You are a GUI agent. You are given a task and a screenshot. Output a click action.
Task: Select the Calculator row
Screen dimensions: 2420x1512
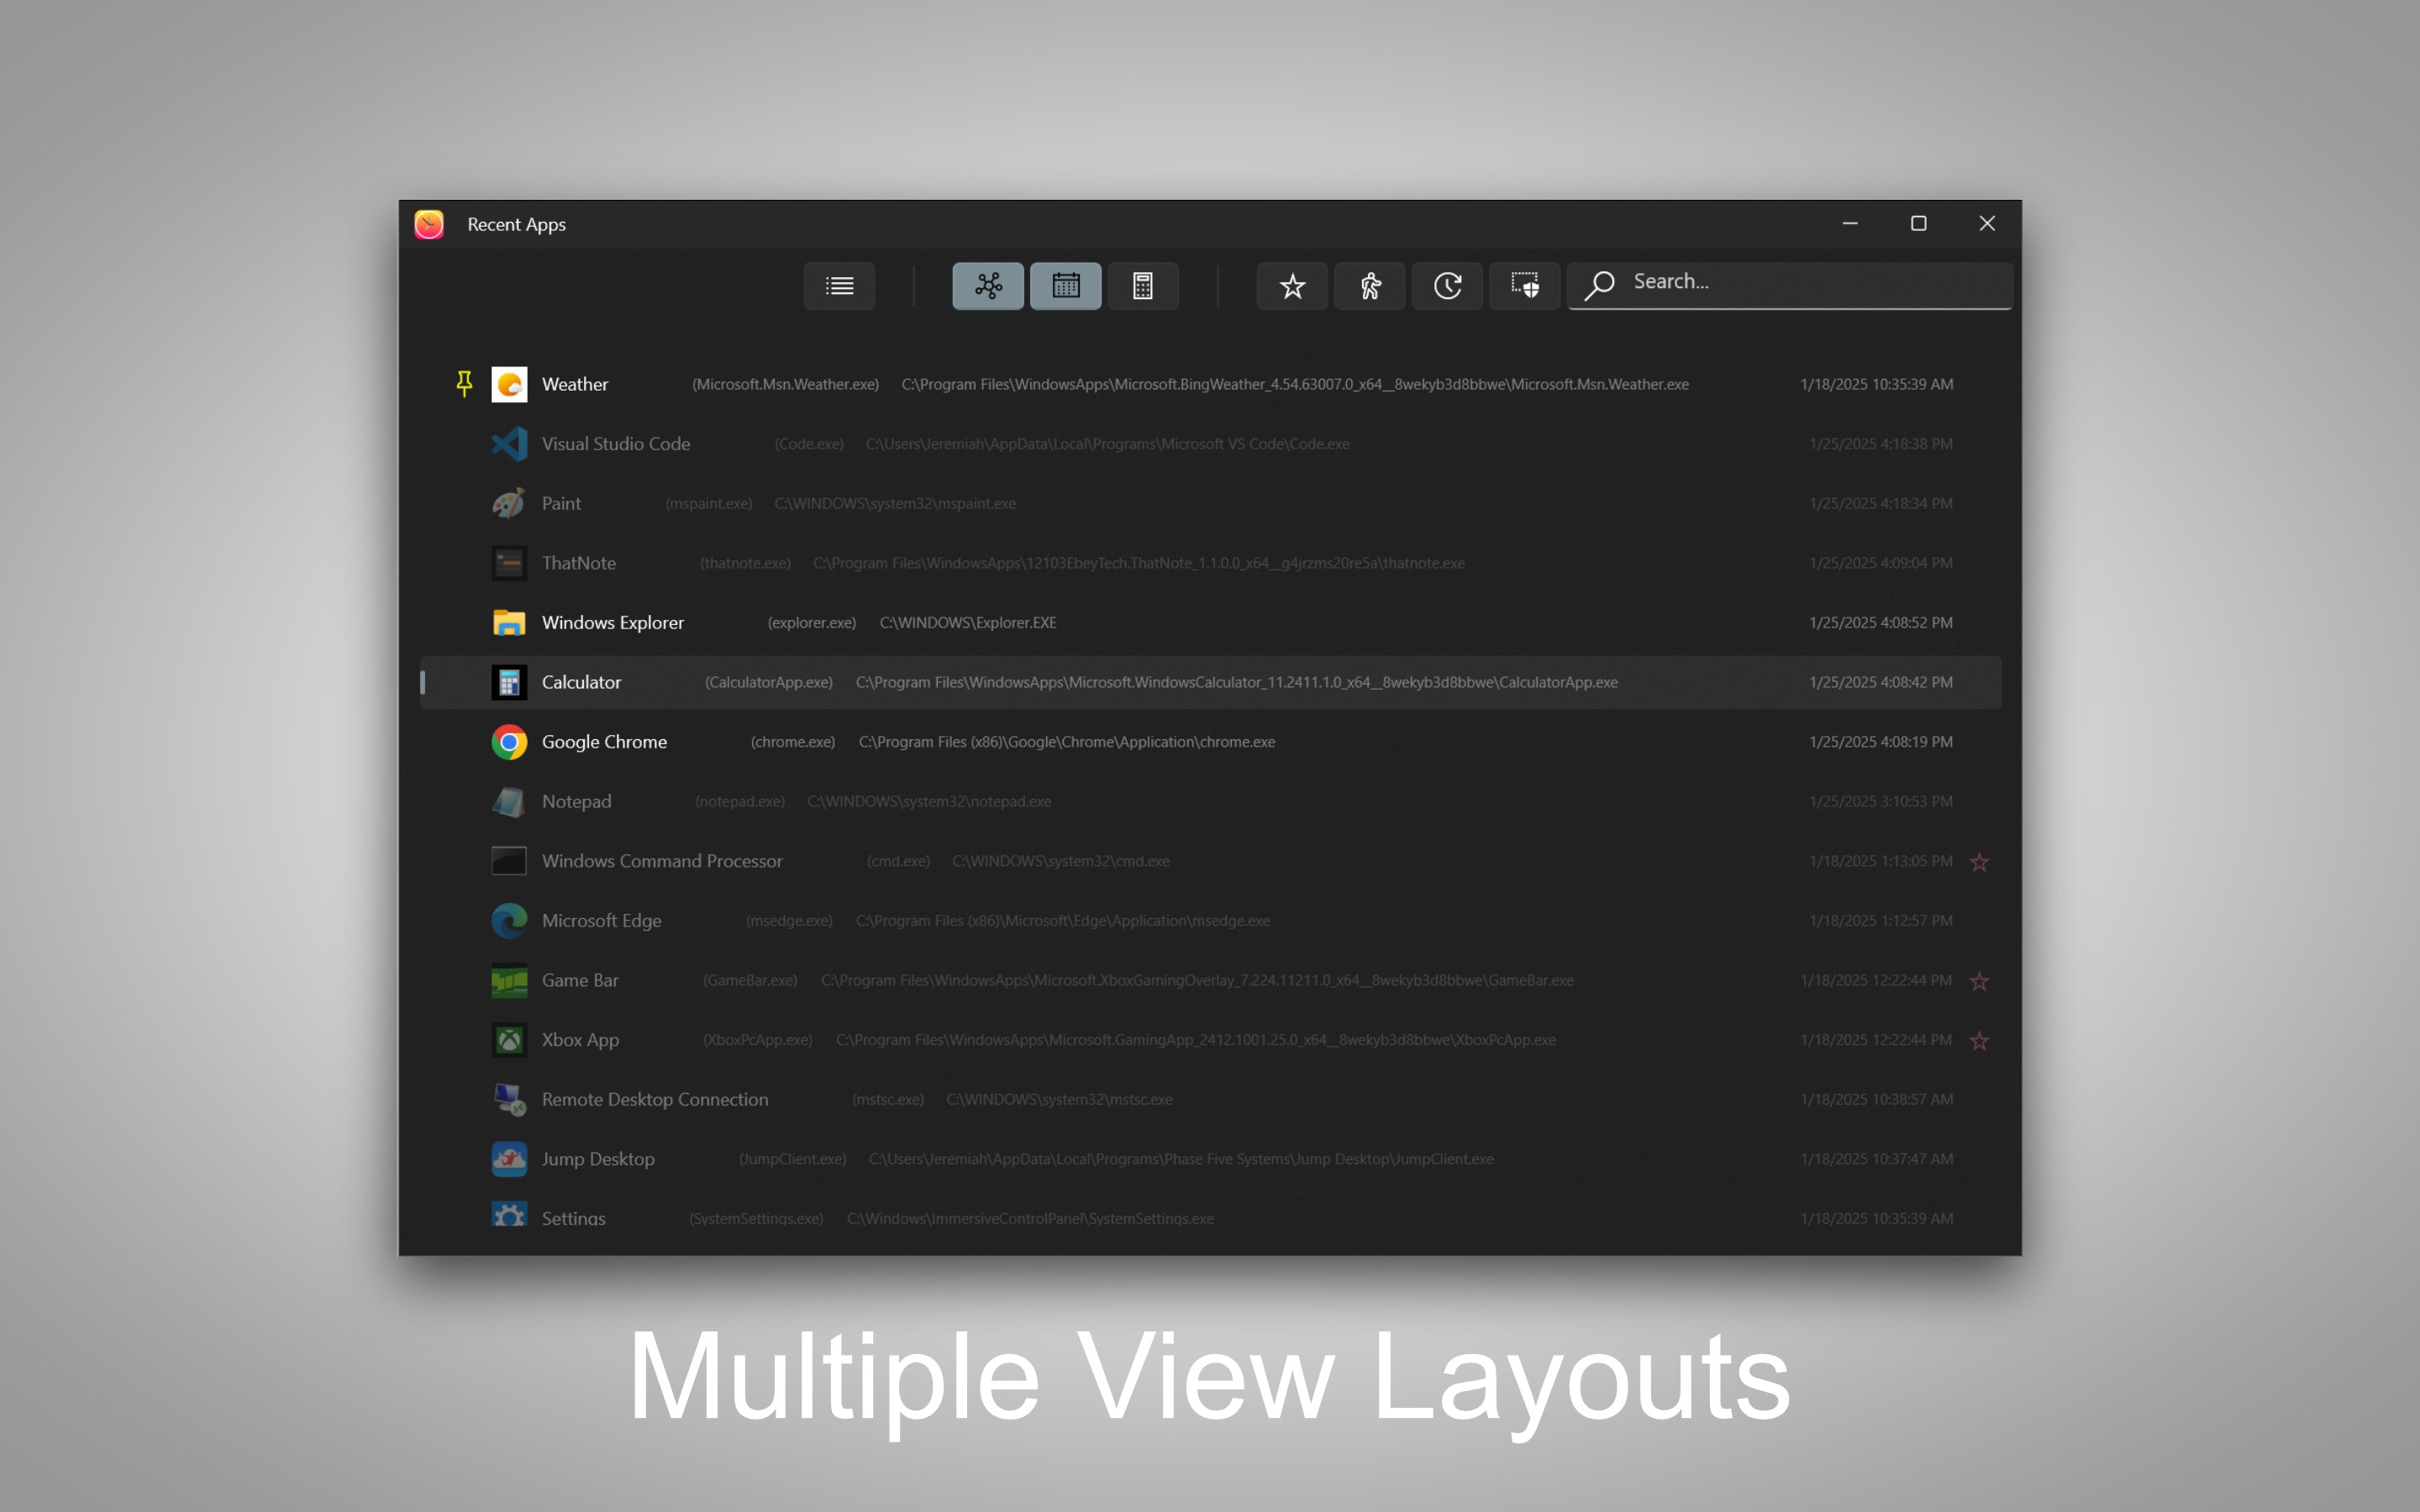point(582,682)
